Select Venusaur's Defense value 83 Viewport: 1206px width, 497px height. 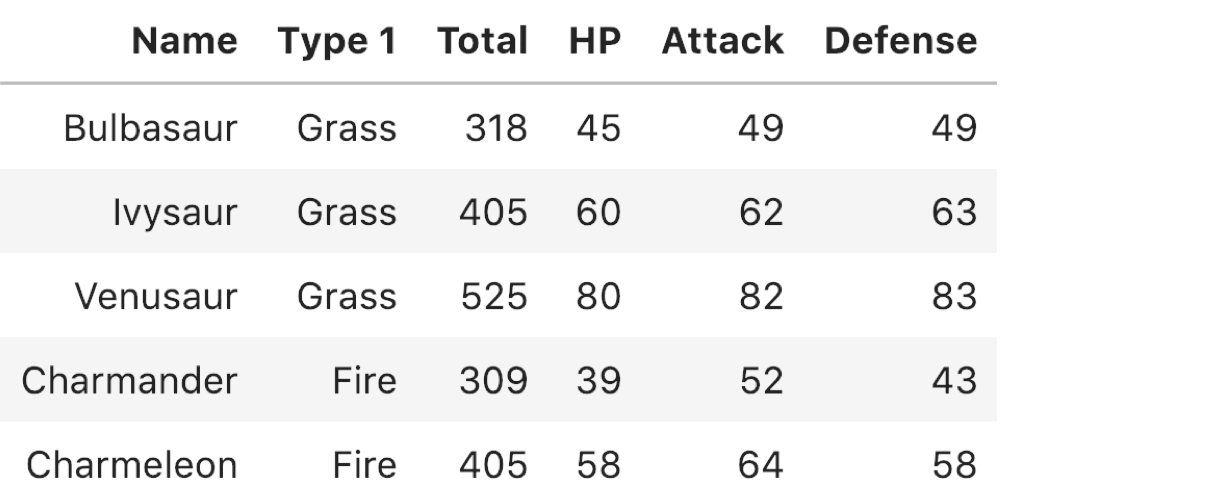pyautogui.click(x=954, y=296)
